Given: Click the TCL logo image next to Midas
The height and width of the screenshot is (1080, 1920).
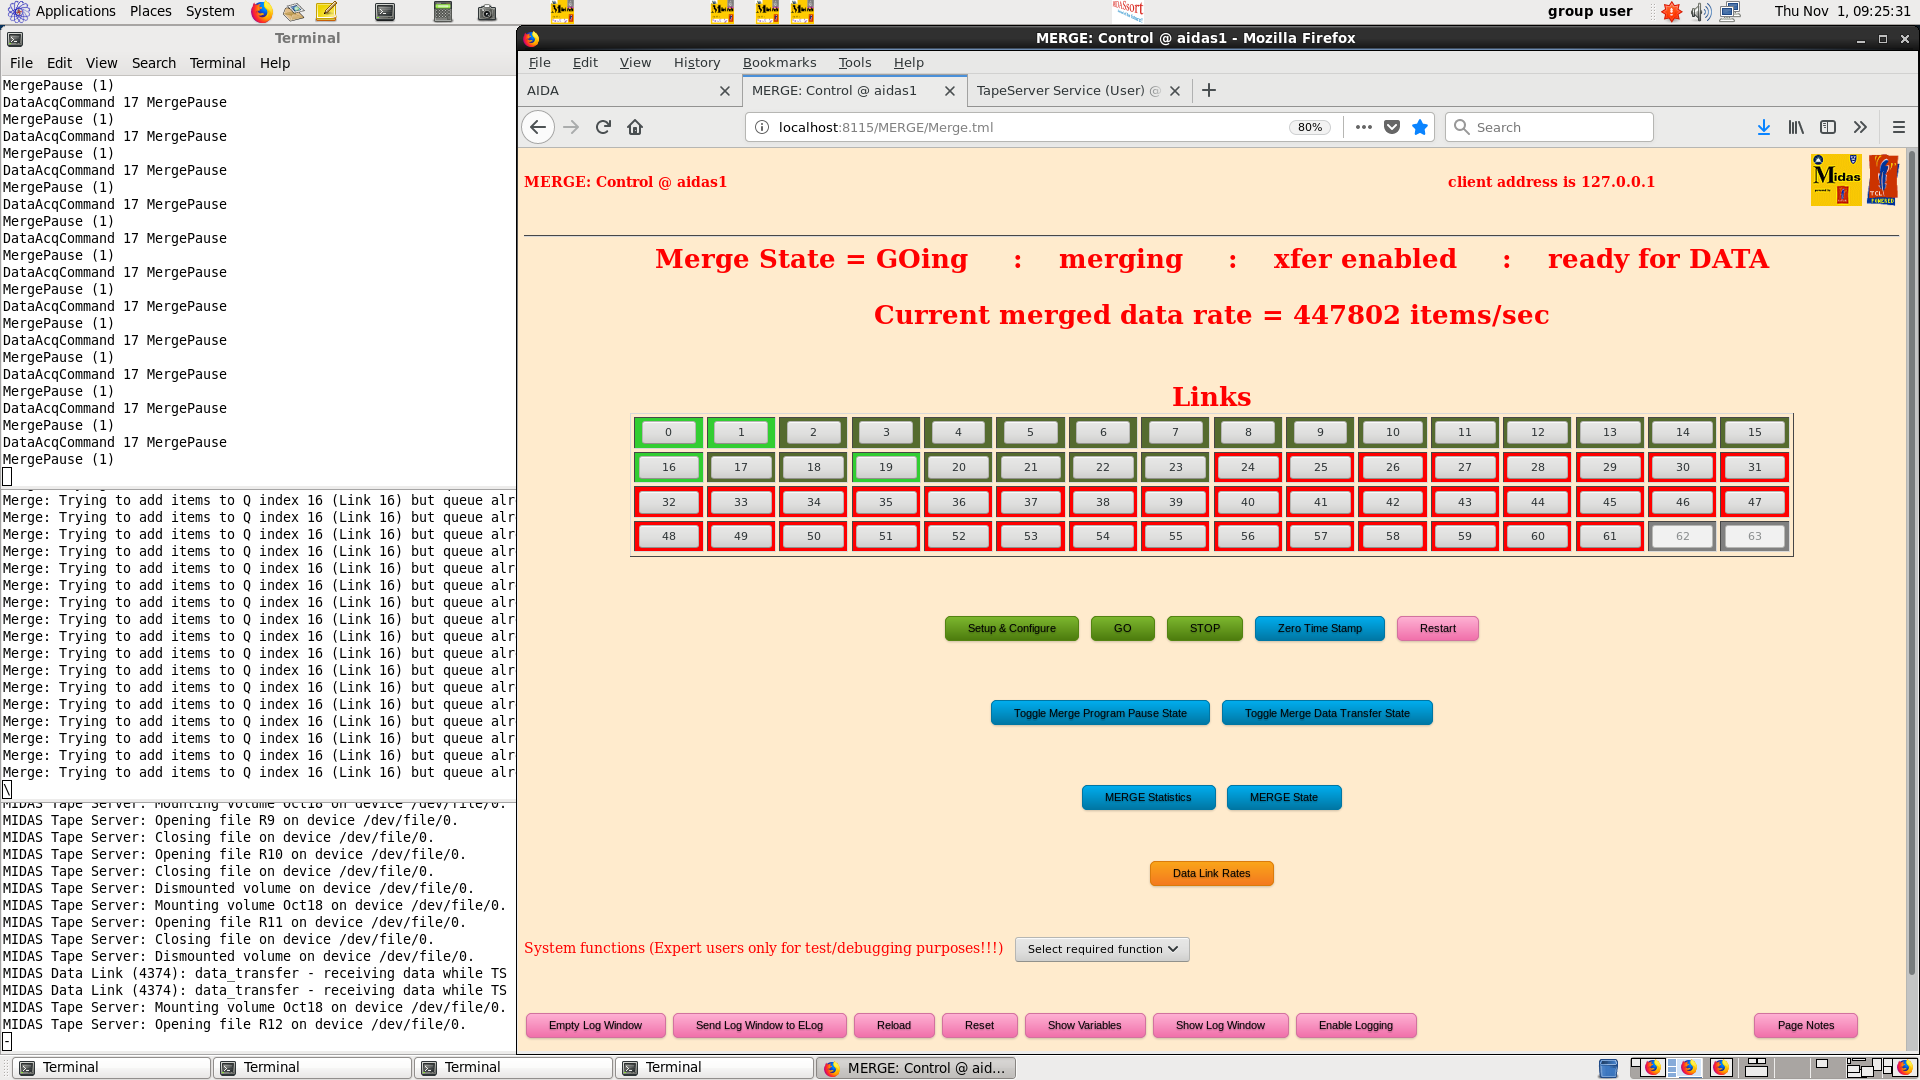Looking at the screenshot, I should pos(1883,180).
